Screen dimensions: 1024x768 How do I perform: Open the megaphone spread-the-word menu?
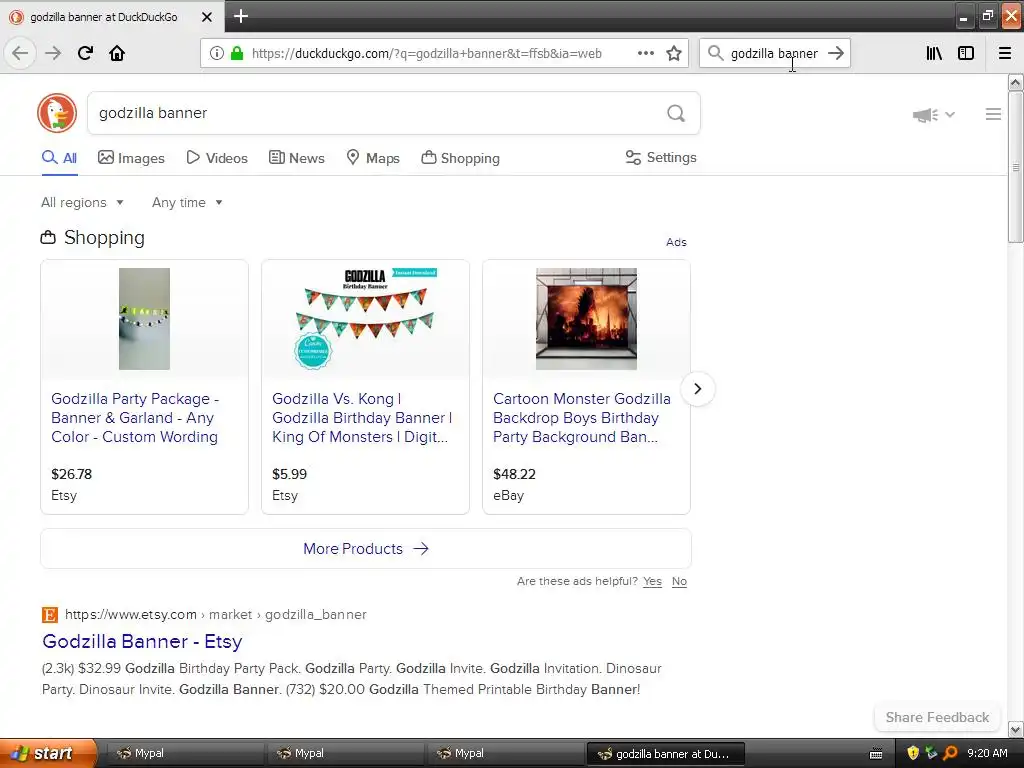tap(934, 115)
